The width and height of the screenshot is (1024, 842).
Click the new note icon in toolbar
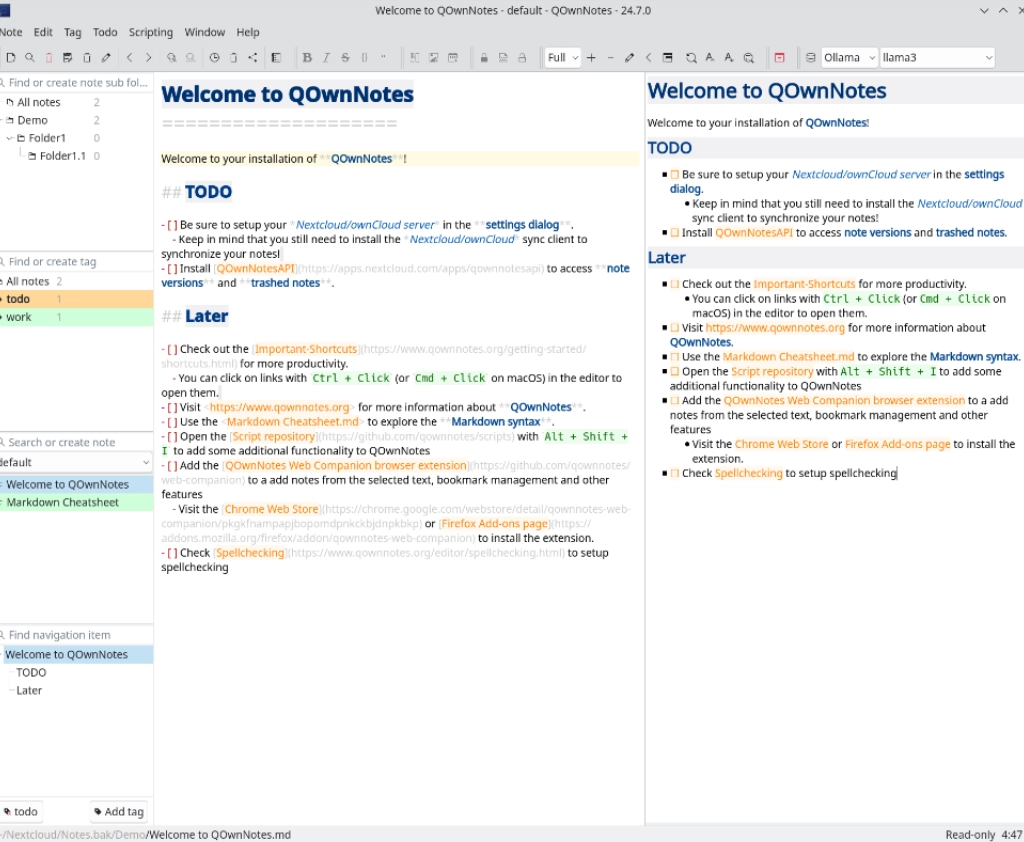11,58
